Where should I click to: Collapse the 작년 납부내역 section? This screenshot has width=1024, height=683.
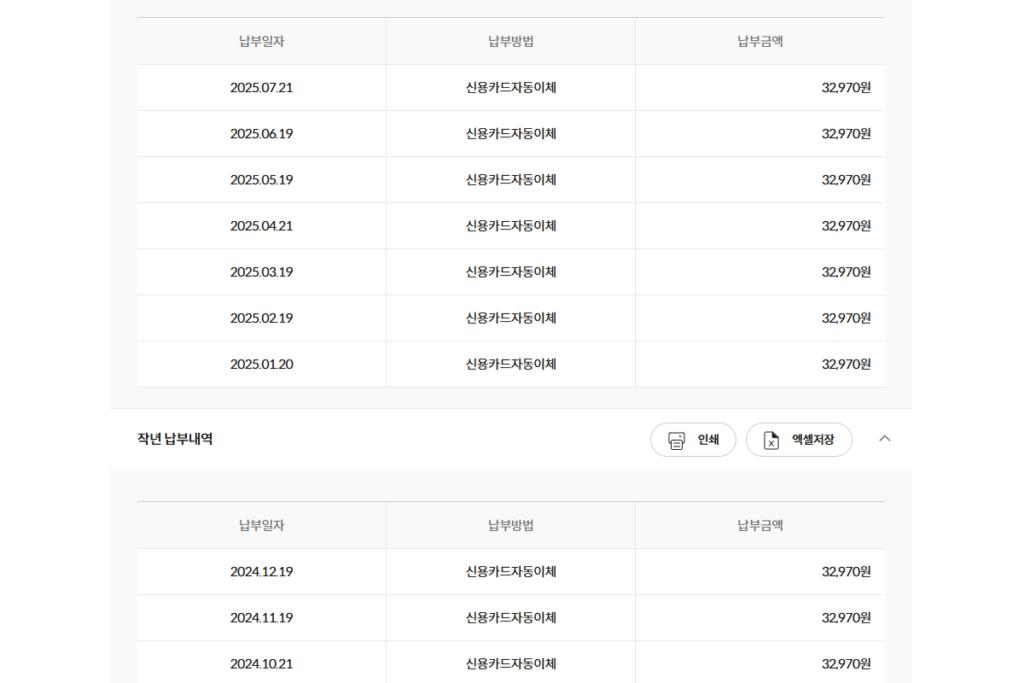pos(884,438)
